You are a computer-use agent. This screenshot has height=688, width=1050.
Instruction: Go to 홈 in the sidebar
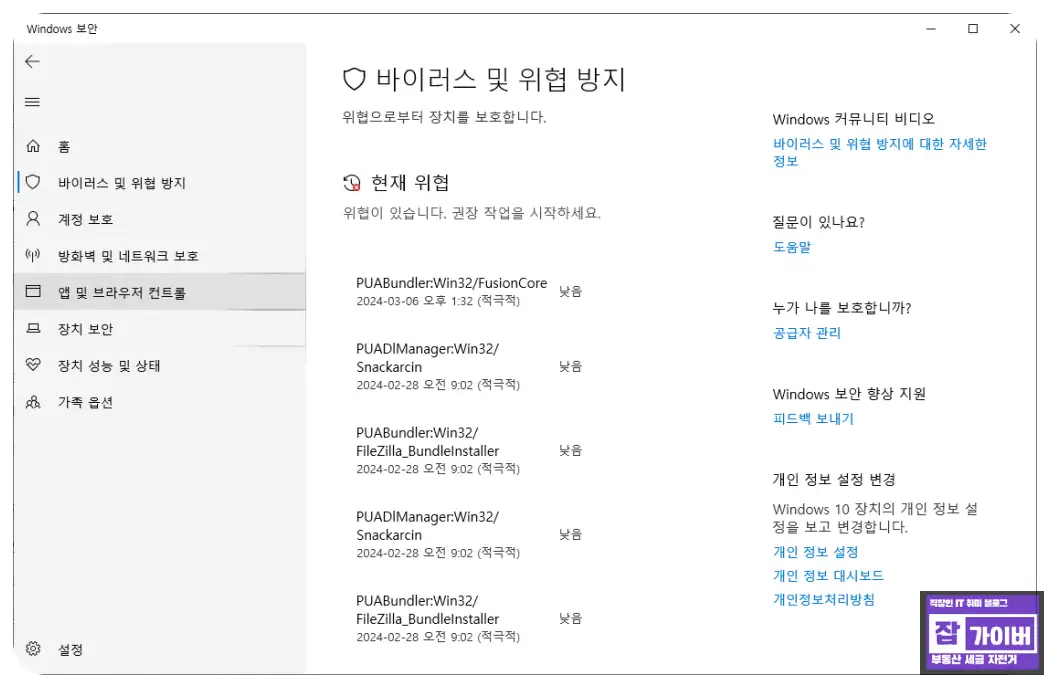[159, 146]
